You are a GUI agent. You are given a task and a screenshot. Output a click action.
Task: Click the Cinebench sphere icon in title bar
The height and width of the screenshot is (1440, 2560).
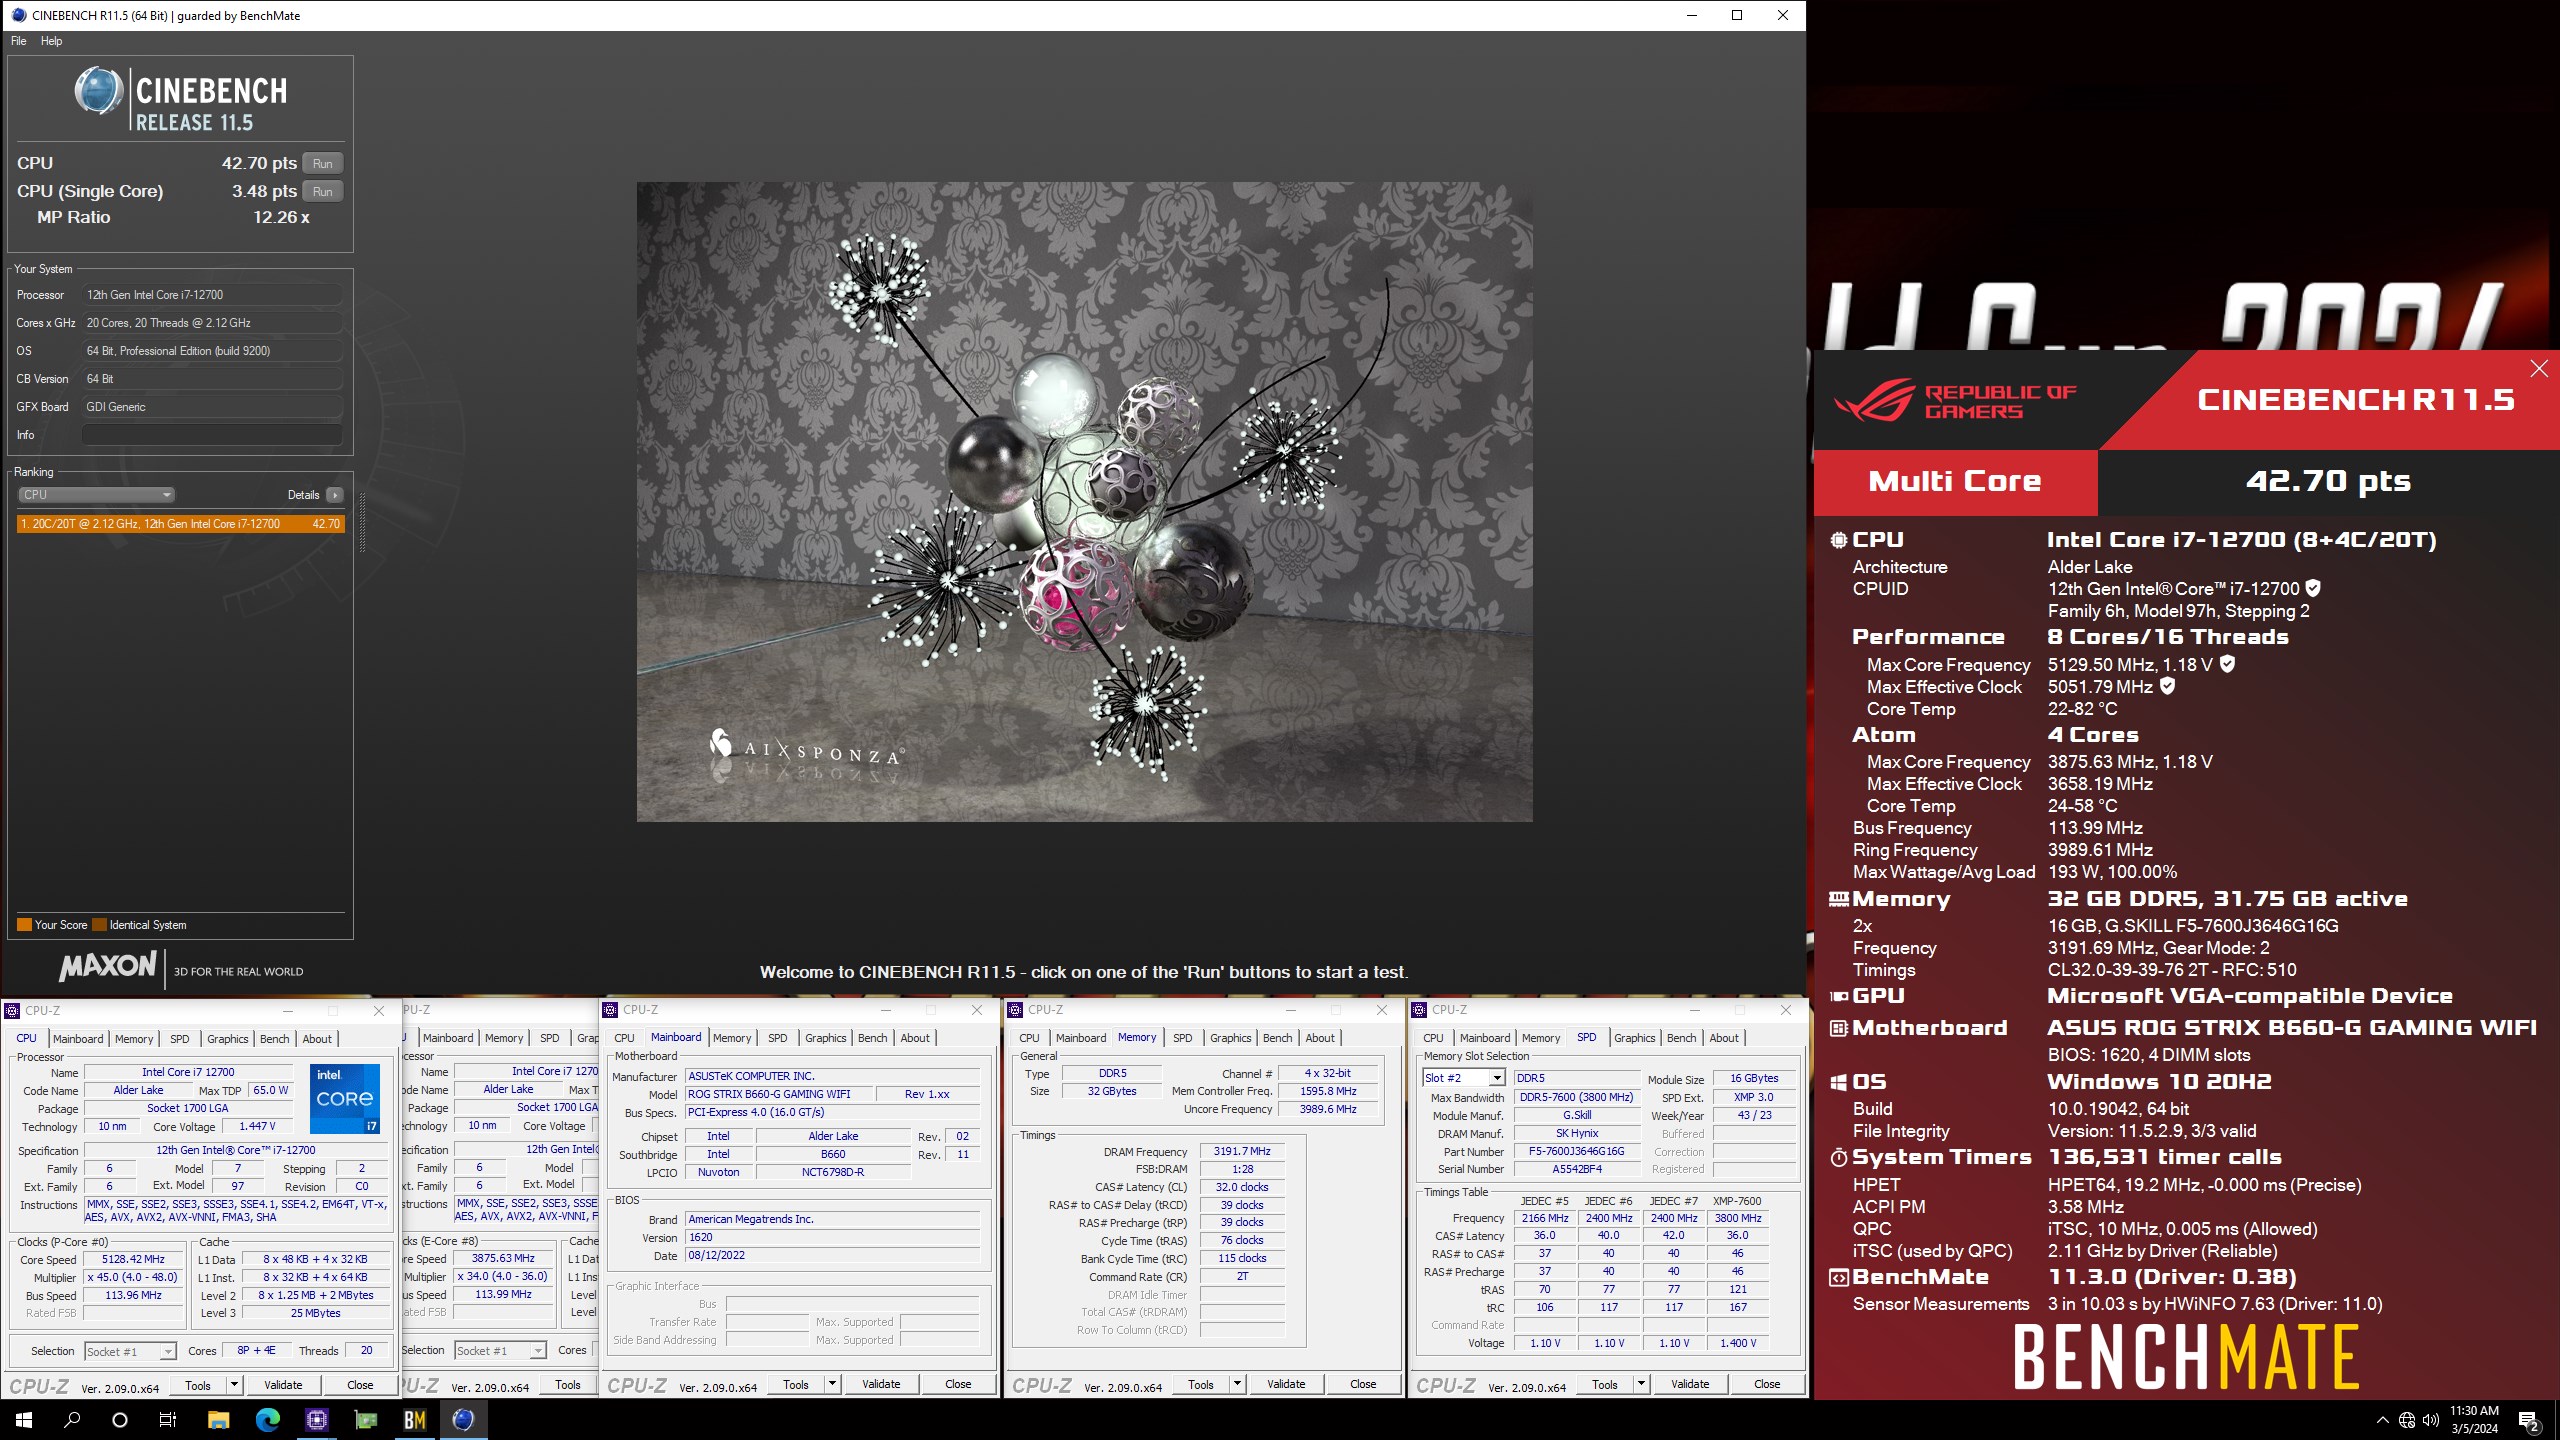(x=18, y=15)
